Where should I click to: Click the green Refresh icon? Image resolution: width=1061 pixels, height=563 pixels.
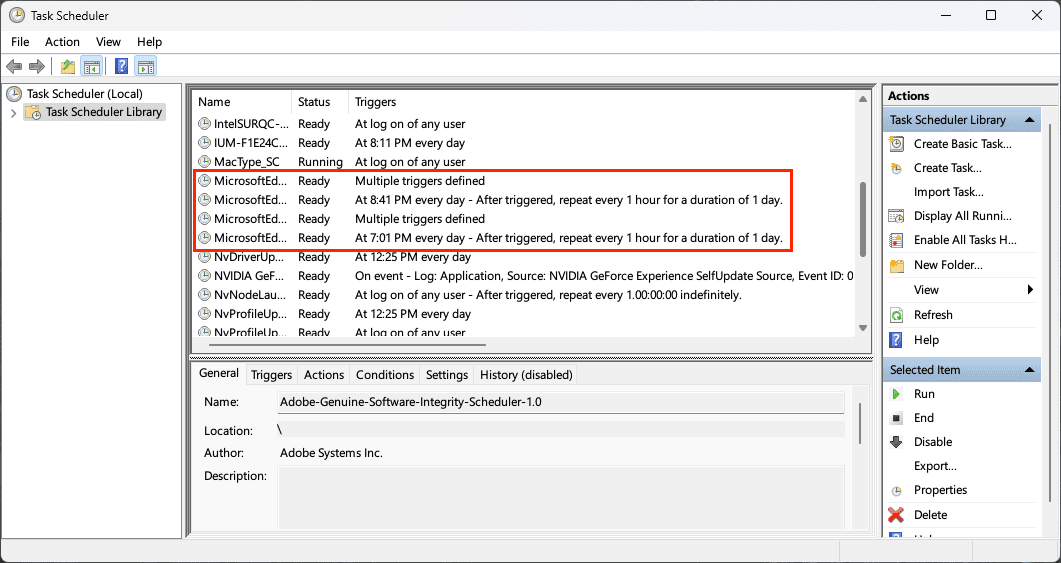click(896, 315)
